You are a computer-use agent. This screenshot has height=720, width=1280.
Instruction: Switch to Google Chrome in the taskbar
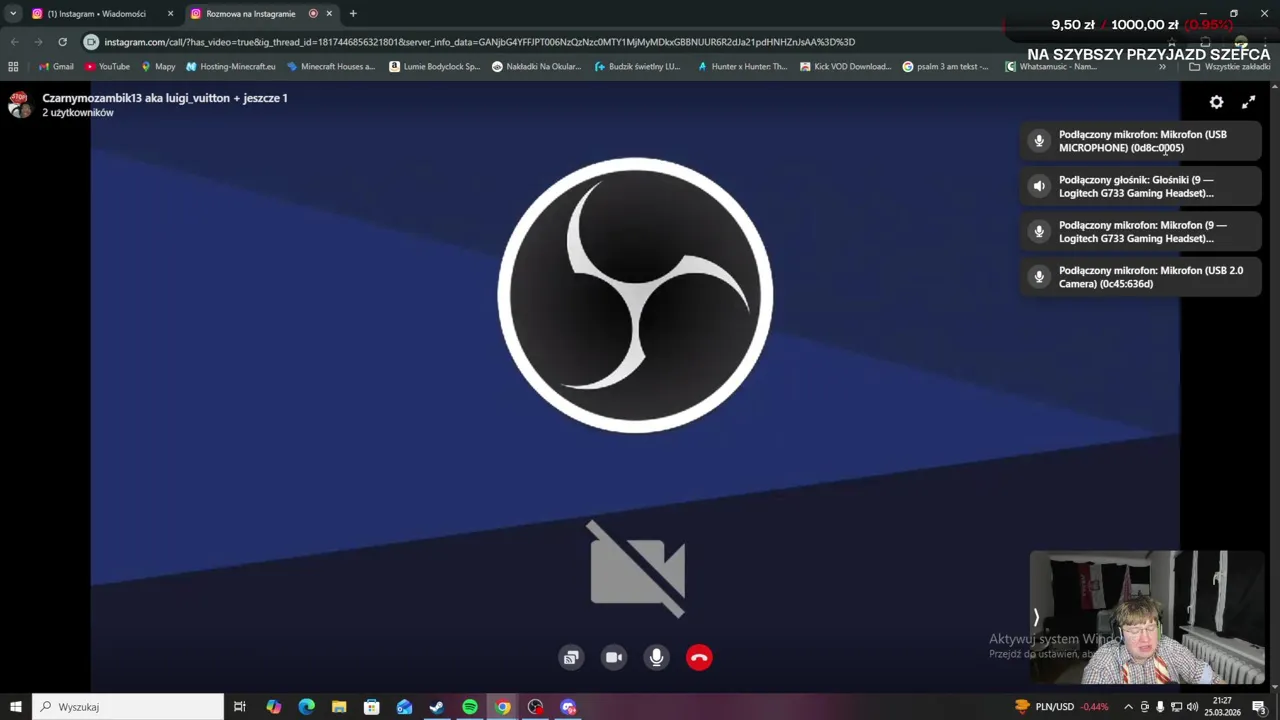[x=503, y=707]
